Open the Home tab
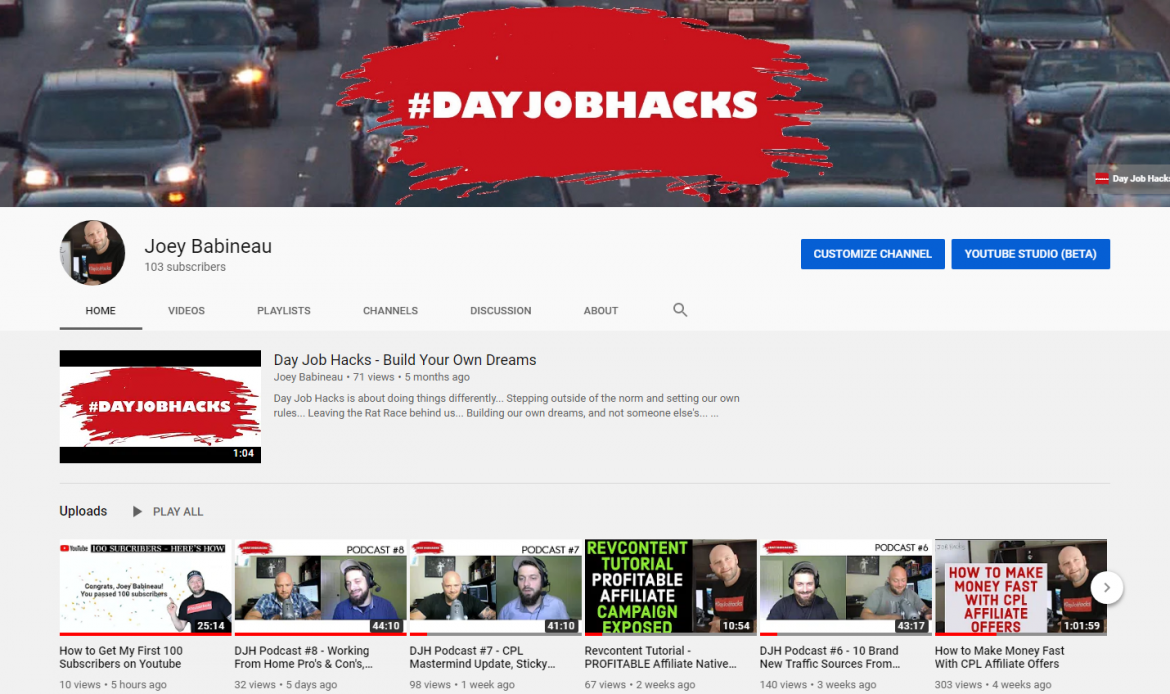The width and height of the screenshot is (1170, 694). point(100,310)
